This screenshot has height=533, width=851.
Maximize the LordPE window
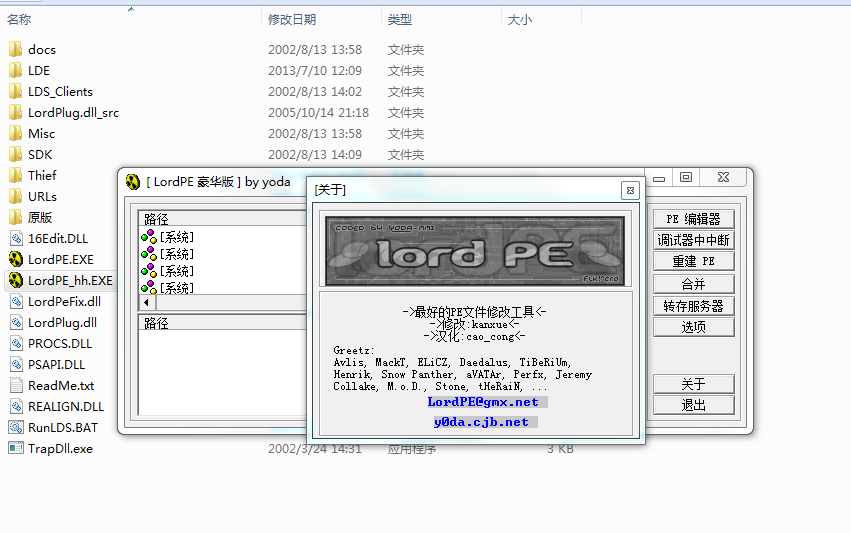[686, 177]
